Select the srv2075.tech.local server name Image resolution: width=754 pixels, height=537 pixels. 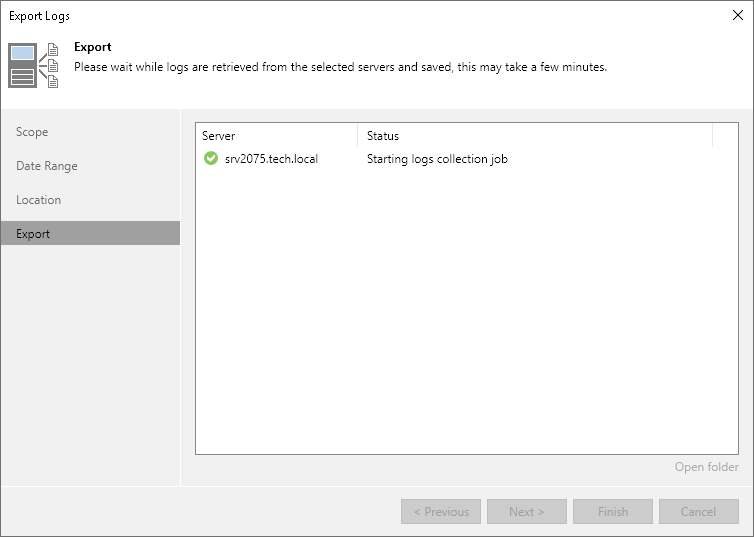coord(271,159)
